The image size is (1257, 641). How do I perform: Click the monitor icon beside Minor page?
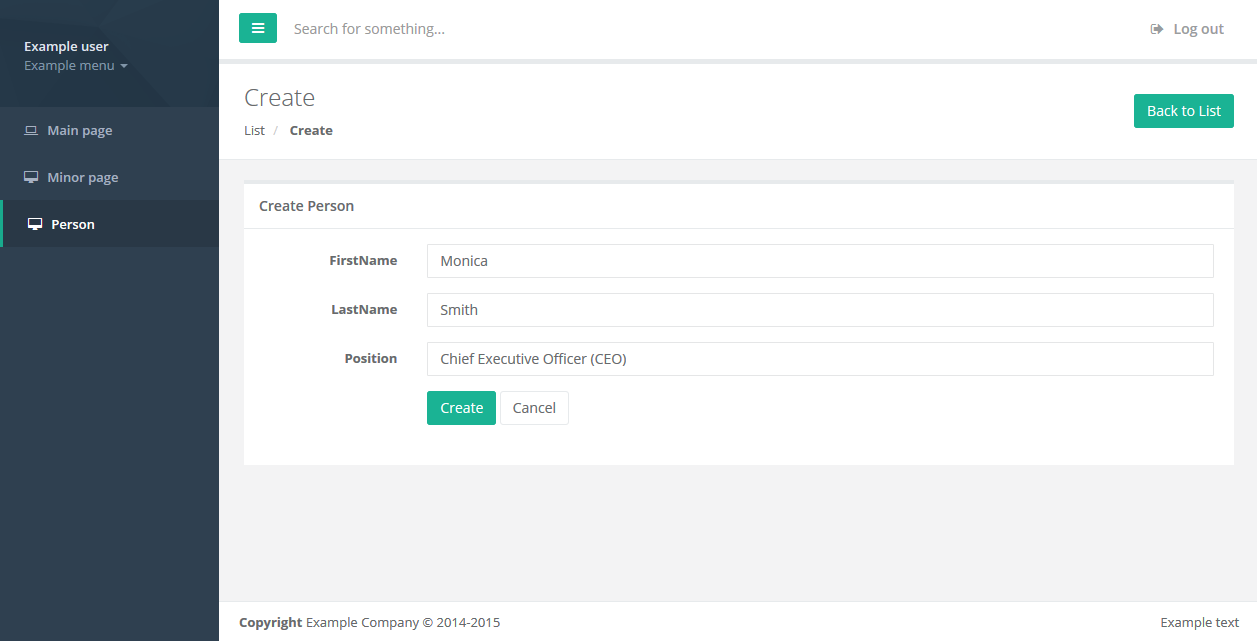click(x=30, y=176)
